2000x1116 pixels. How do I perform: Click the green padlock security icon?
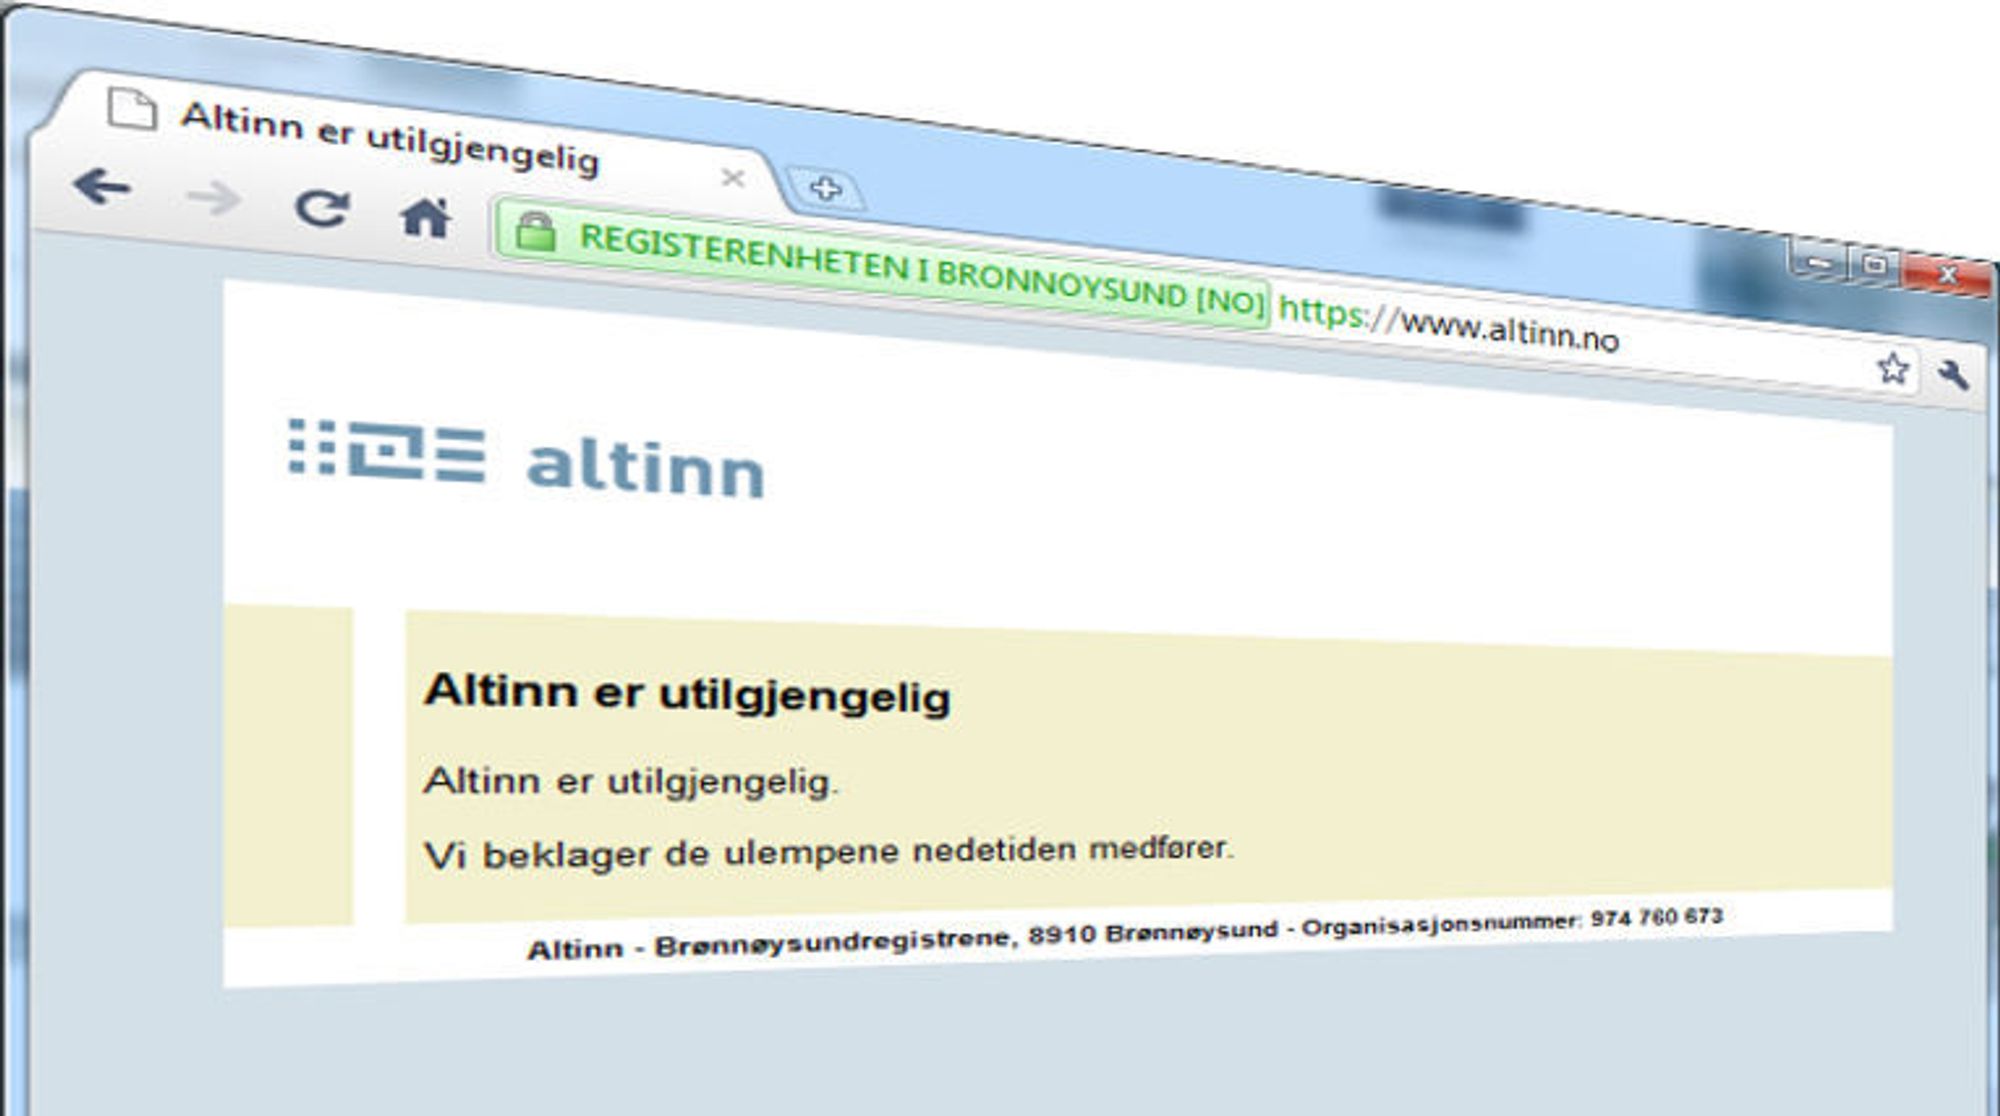[x=535, y=231]
